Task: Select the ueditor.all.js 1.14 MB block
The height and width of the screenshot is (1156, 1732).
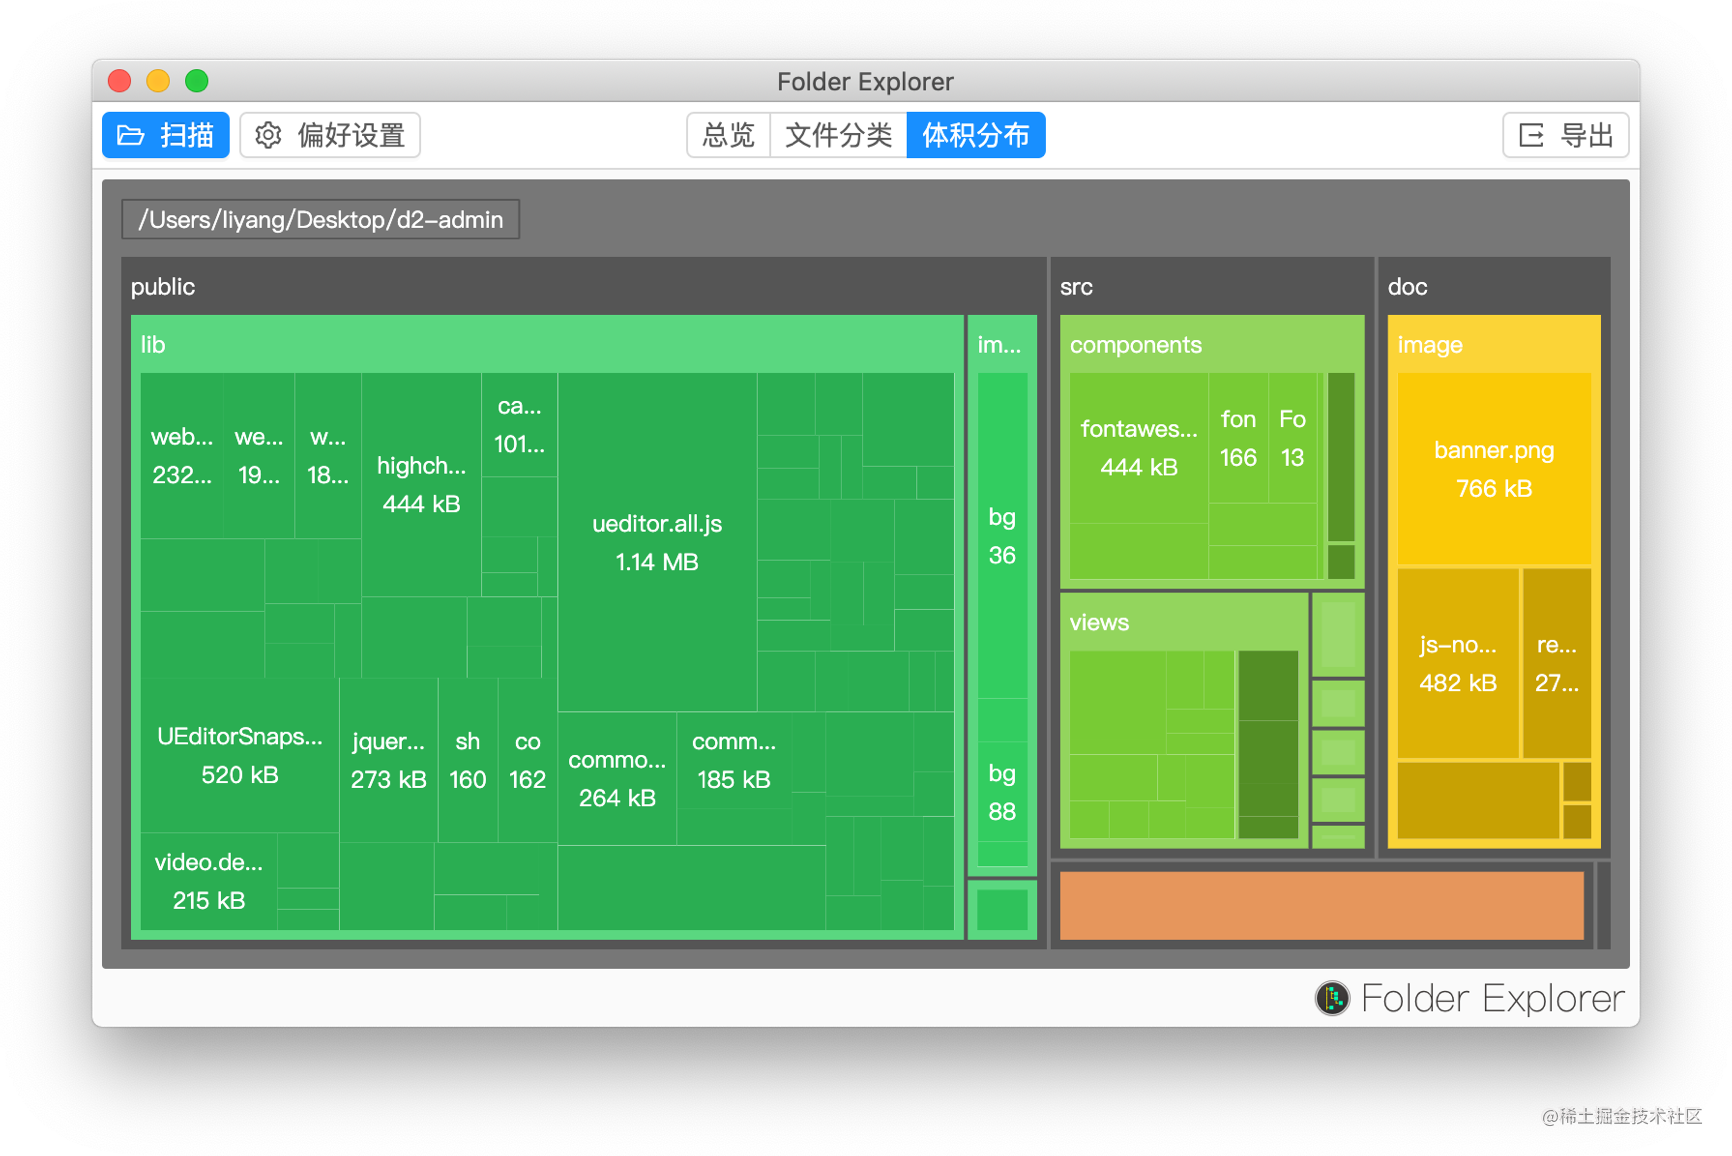Action: click(x=657, y=543)
